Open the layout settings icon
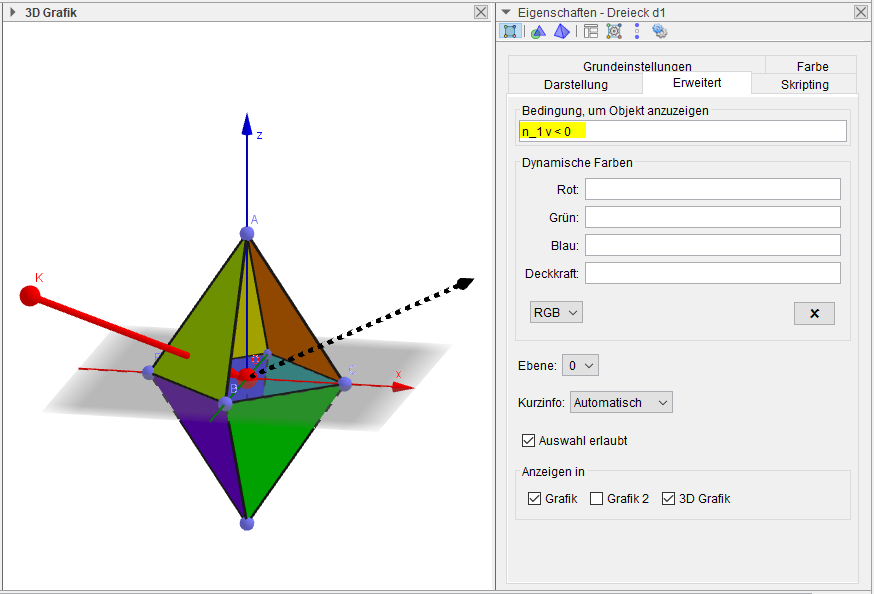This screenshot has width=874, height=594. coord(591,32)
